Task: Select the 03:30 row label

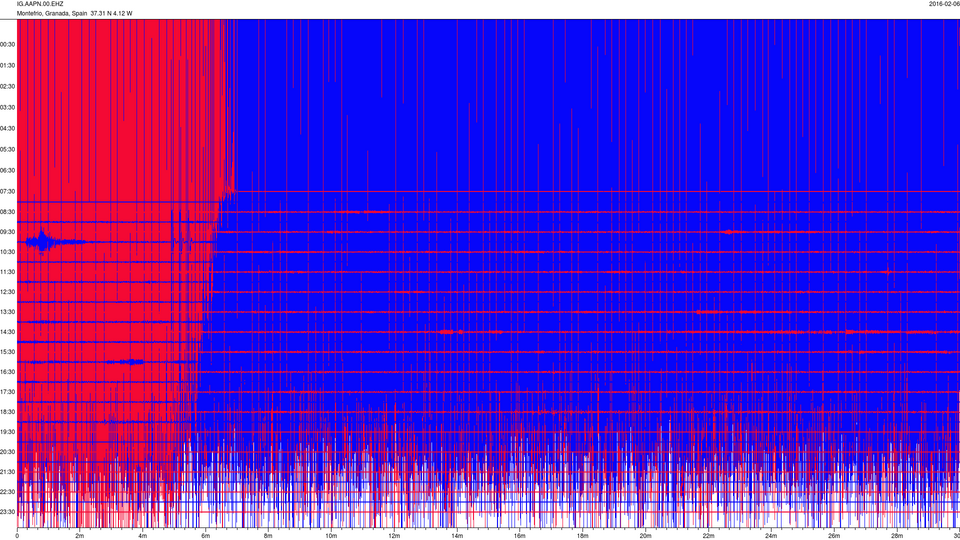Action: coord(7,108)
